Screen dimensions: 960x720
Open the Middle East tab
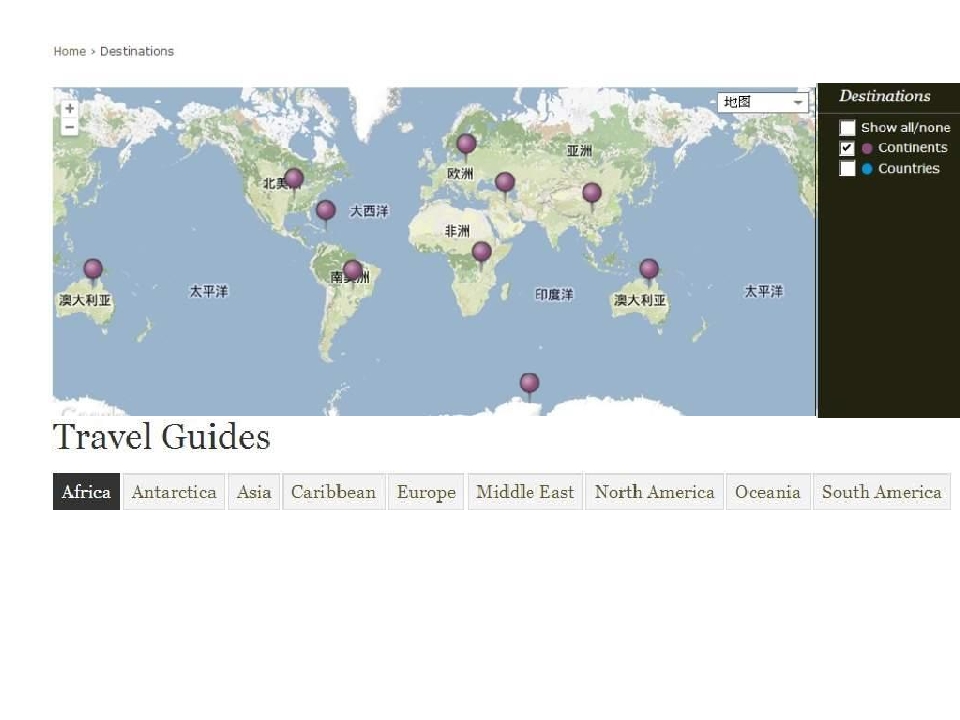click(525, 492)
